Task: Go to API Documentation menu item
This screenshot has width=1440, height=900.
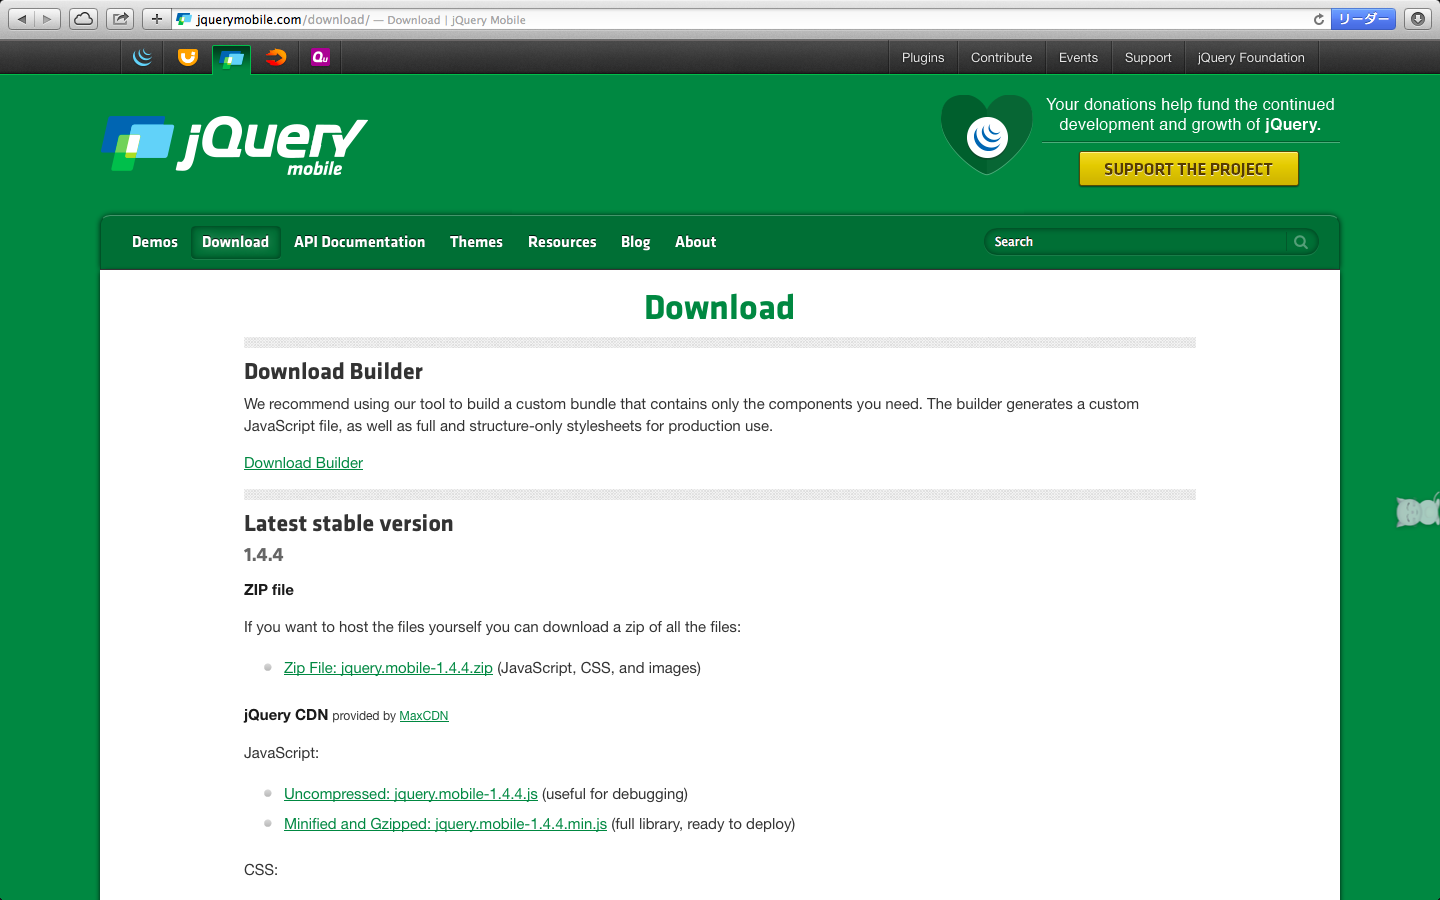Action: coord(359,242)
